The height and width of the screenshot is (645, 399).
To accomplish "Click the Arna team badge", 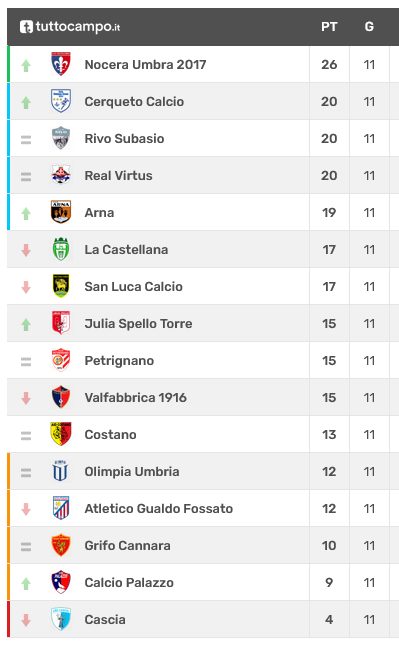I will coord(61,212).
